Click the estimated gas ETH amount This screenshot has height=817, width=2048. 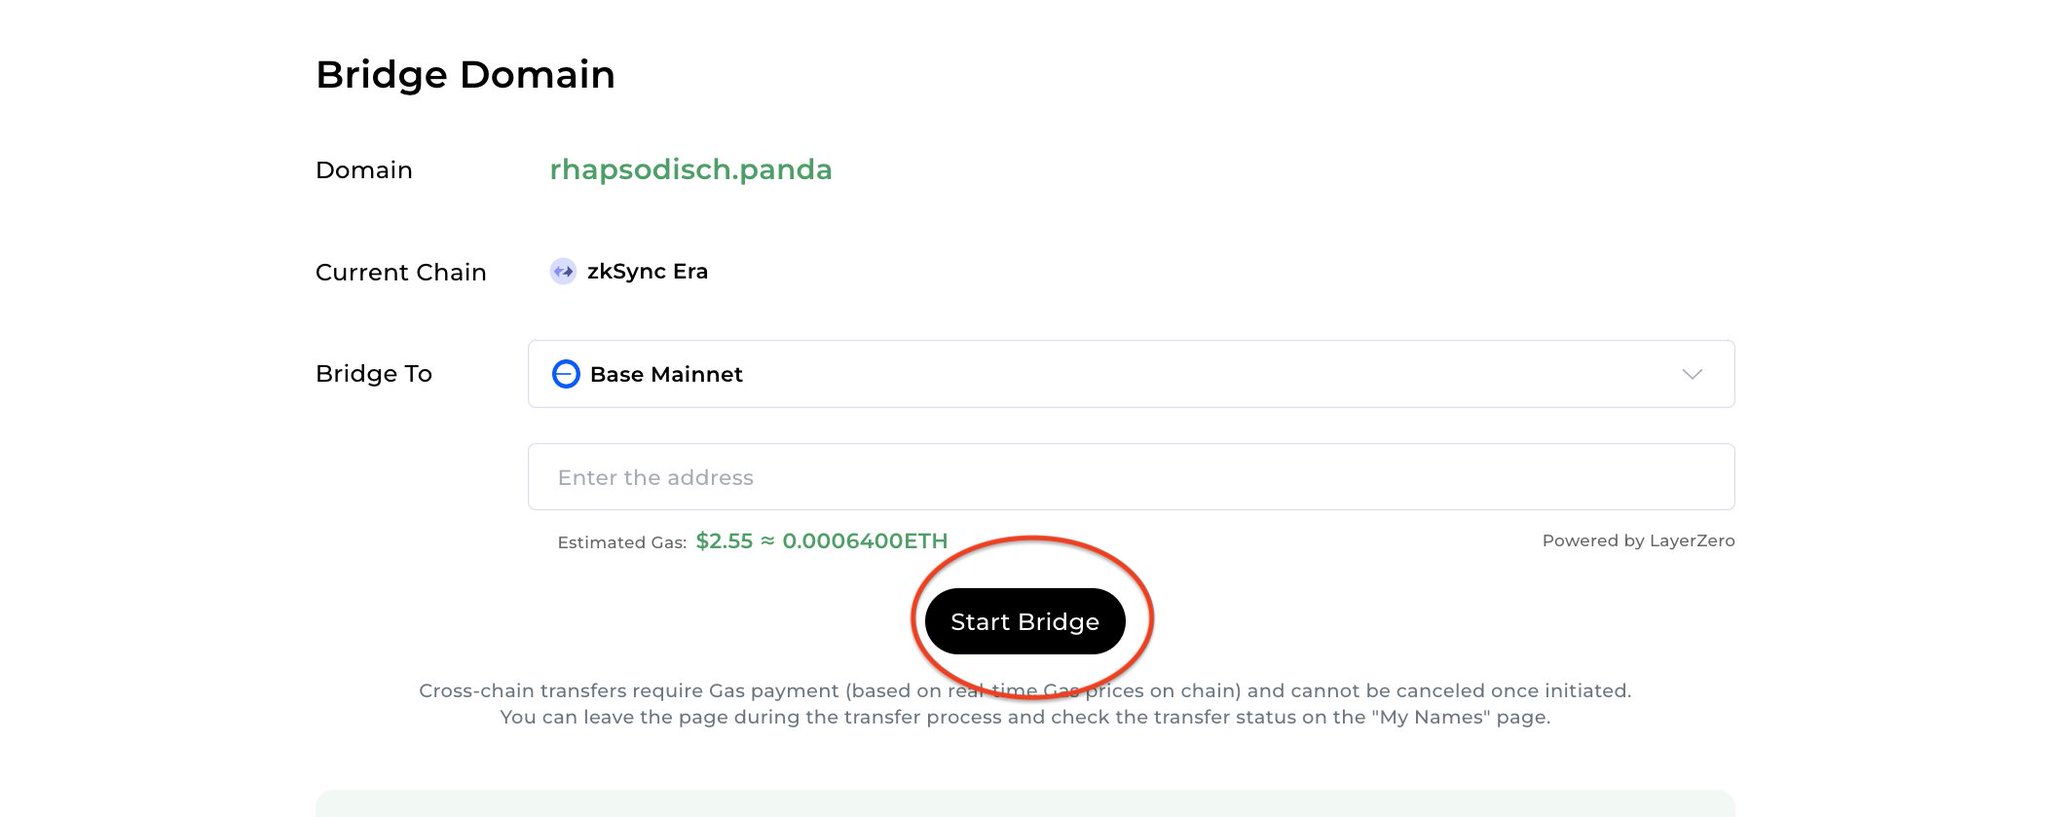pos(865,541)
